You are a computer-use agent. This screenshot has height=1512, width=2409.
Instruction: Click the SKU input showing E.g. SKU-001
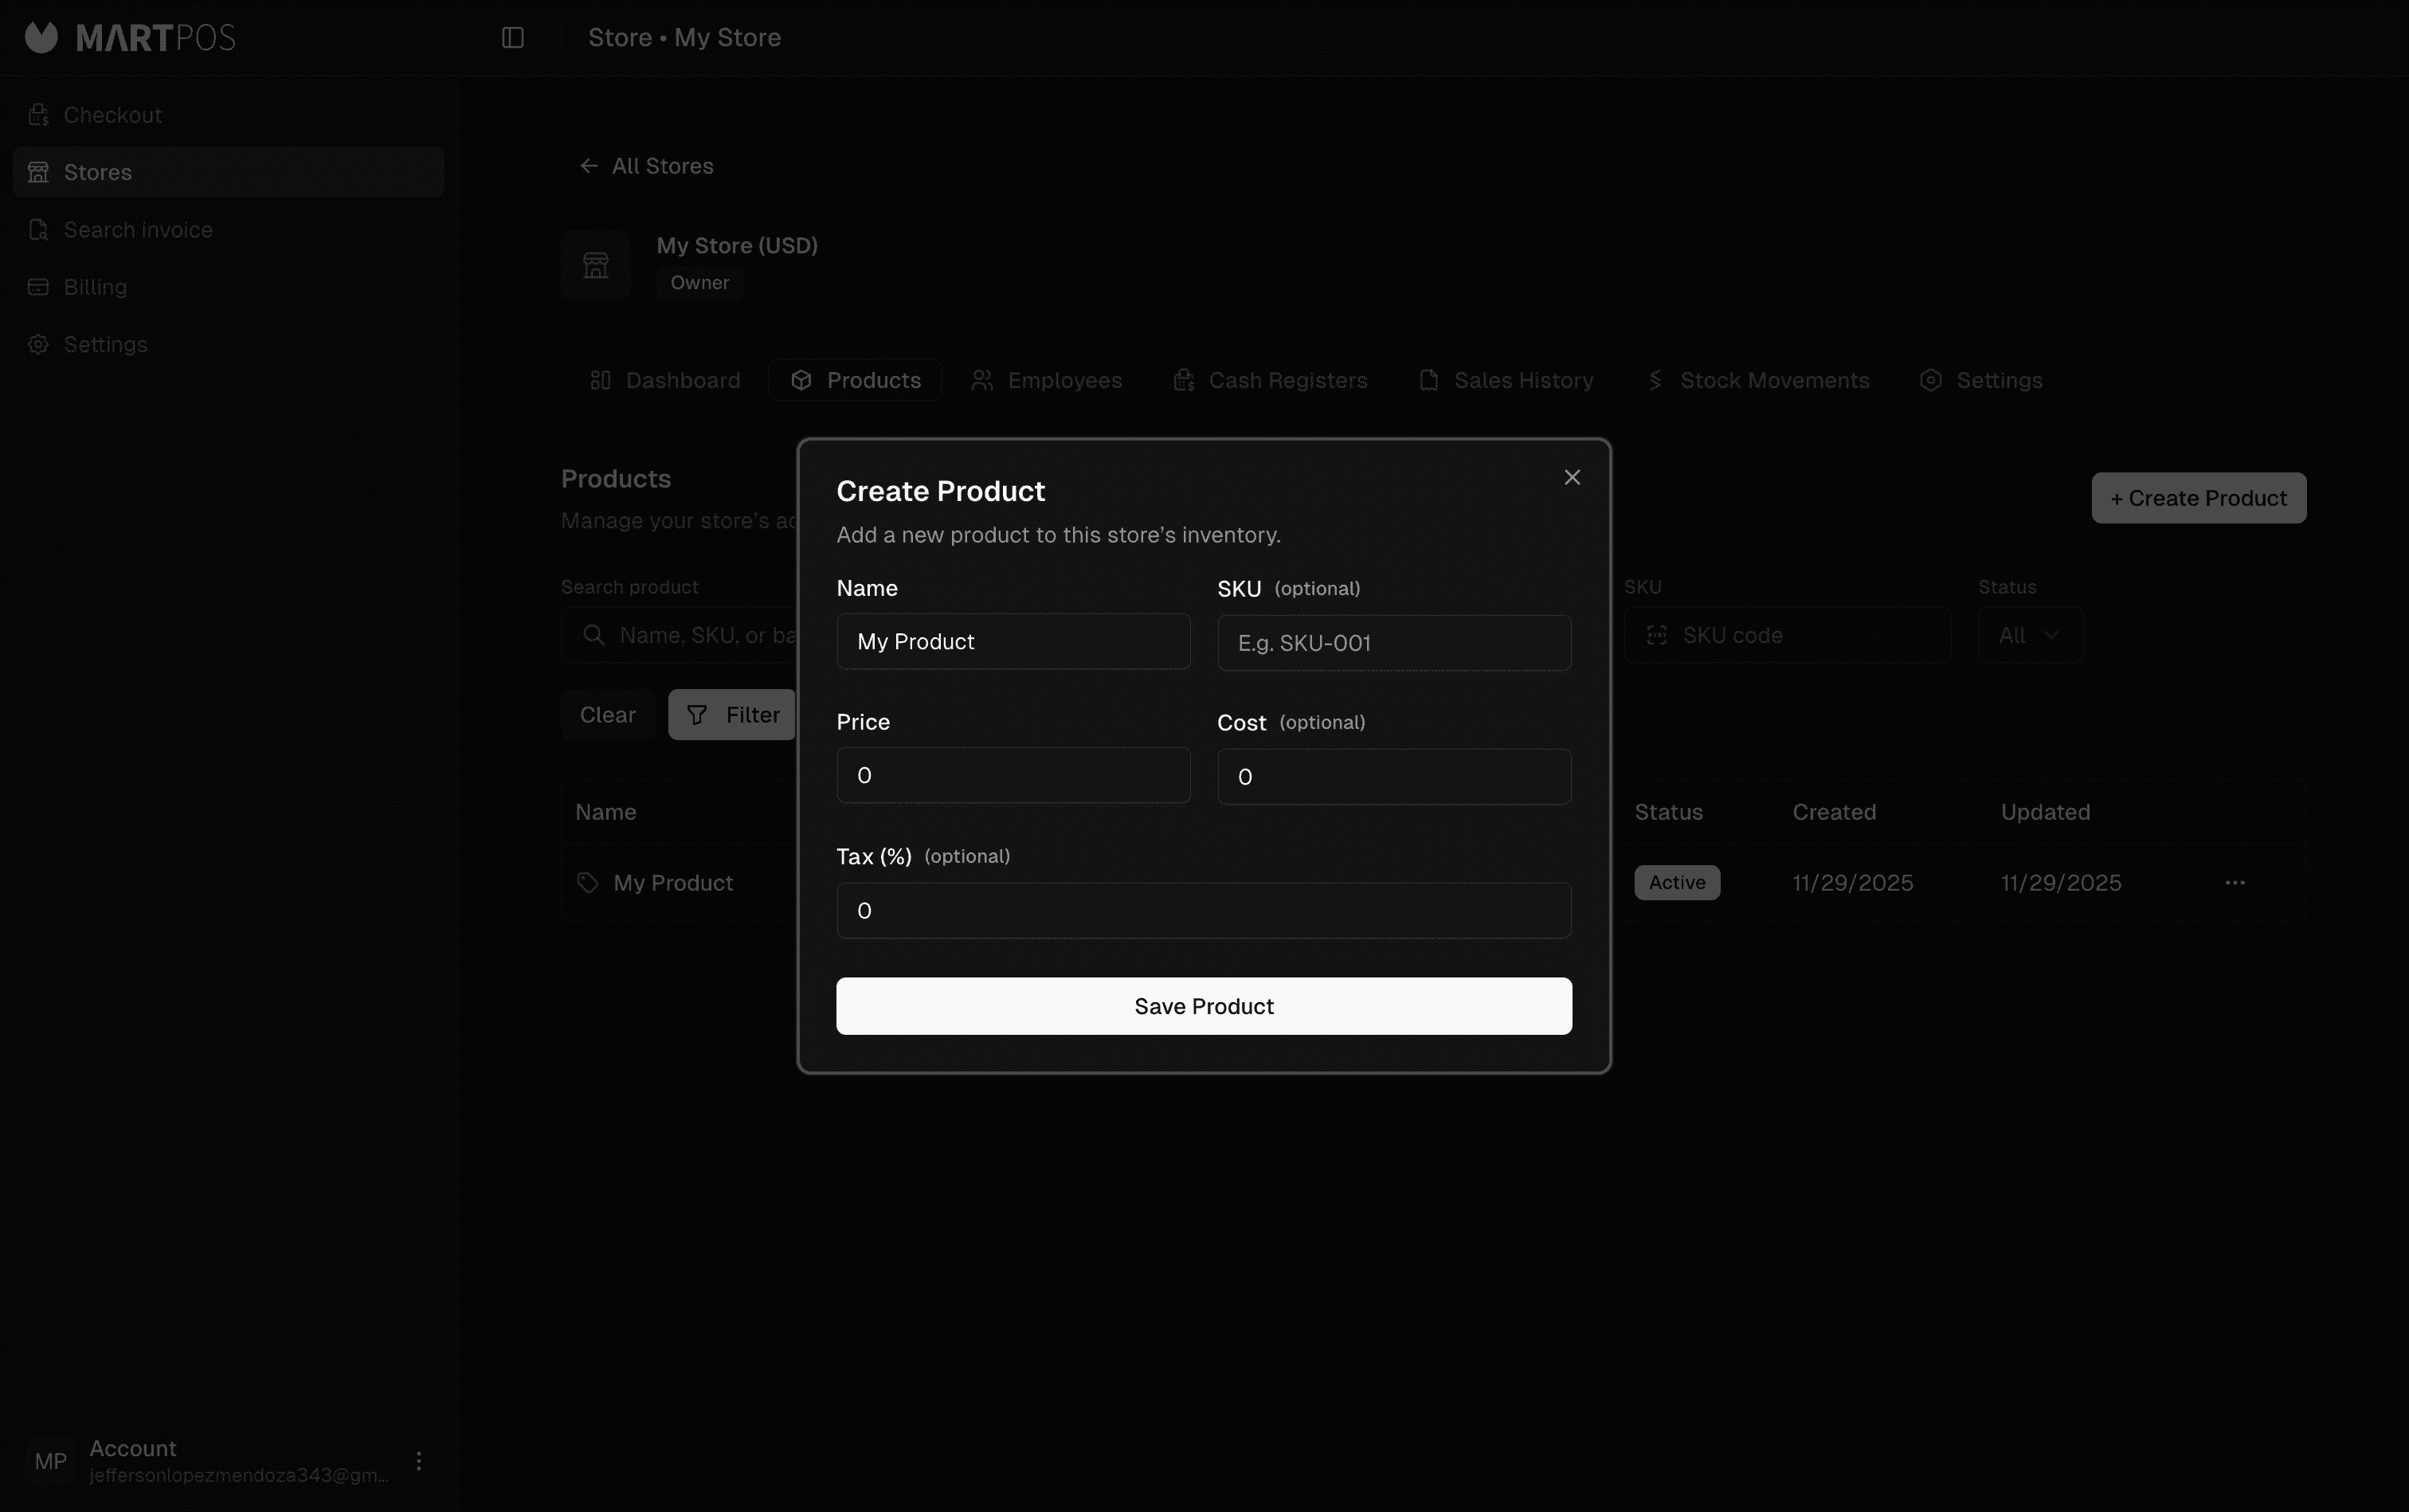[x=1392, y=642]
